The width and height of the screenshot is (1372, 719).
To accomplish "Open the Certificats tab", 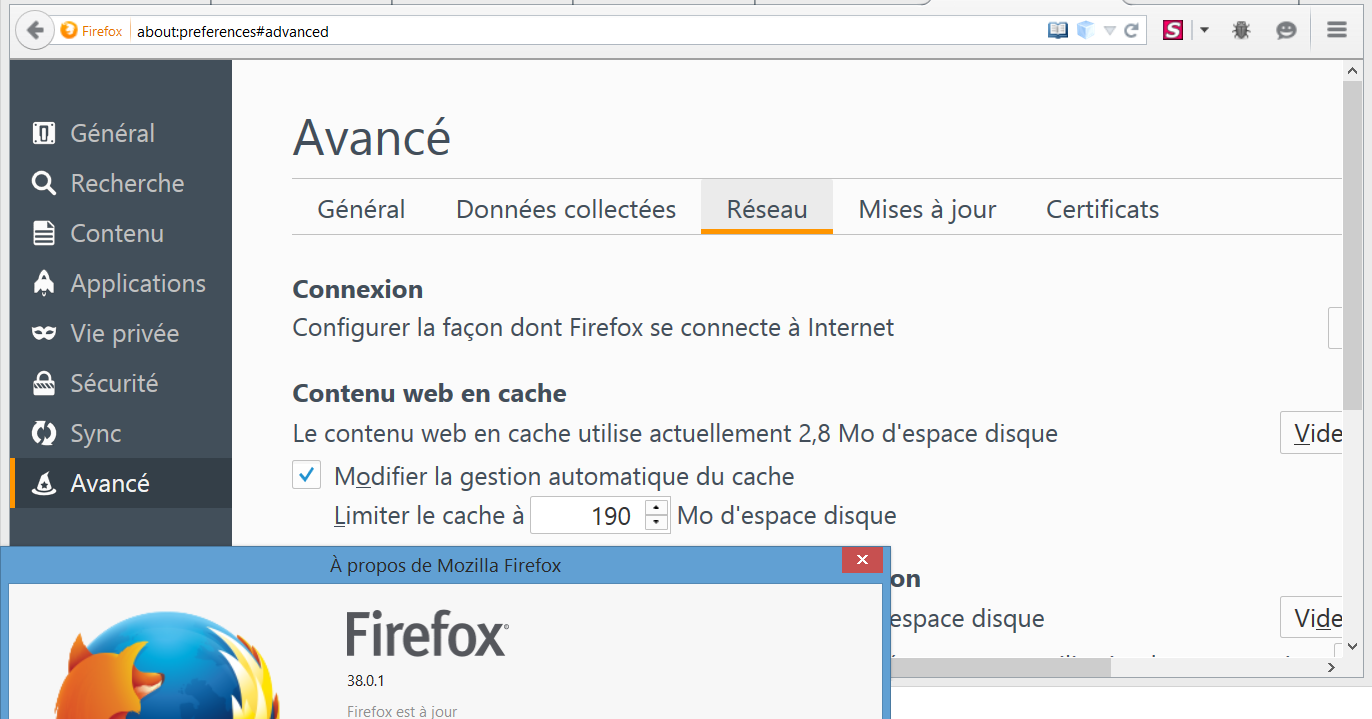I will [x=1102, y=209].
